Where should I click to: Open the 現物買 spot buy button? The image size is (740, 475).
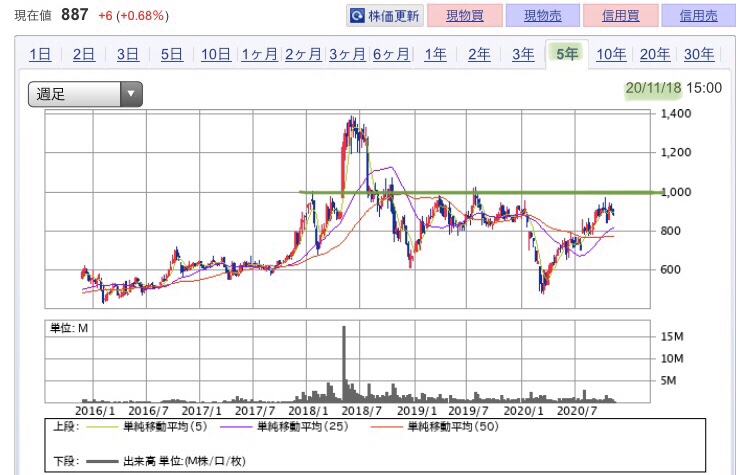(x=465, y=16)
